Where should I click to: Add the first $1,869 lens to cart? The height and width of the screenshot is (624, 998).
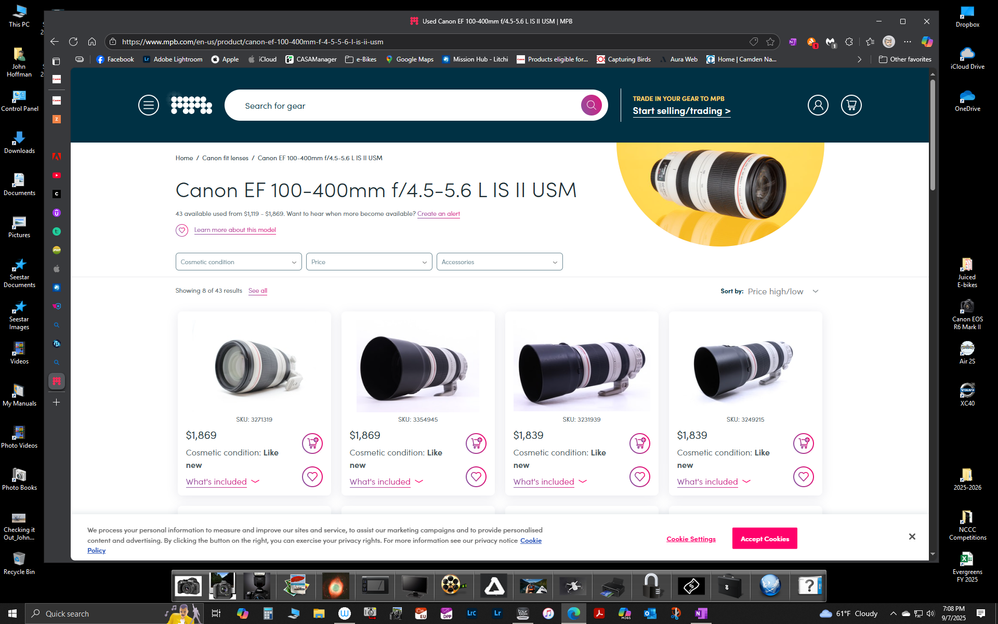(x=312, y=443)
